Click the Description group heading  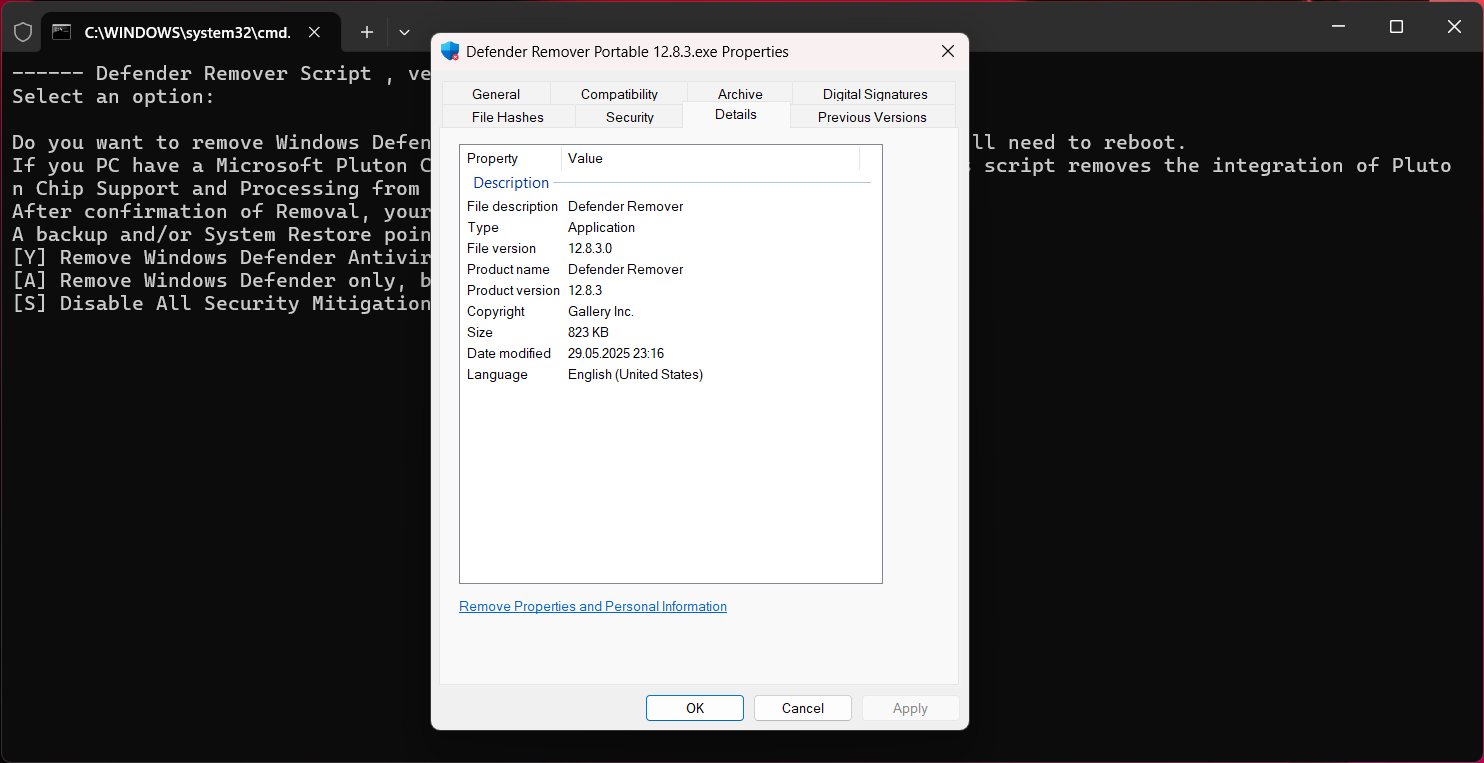[511, 183]
